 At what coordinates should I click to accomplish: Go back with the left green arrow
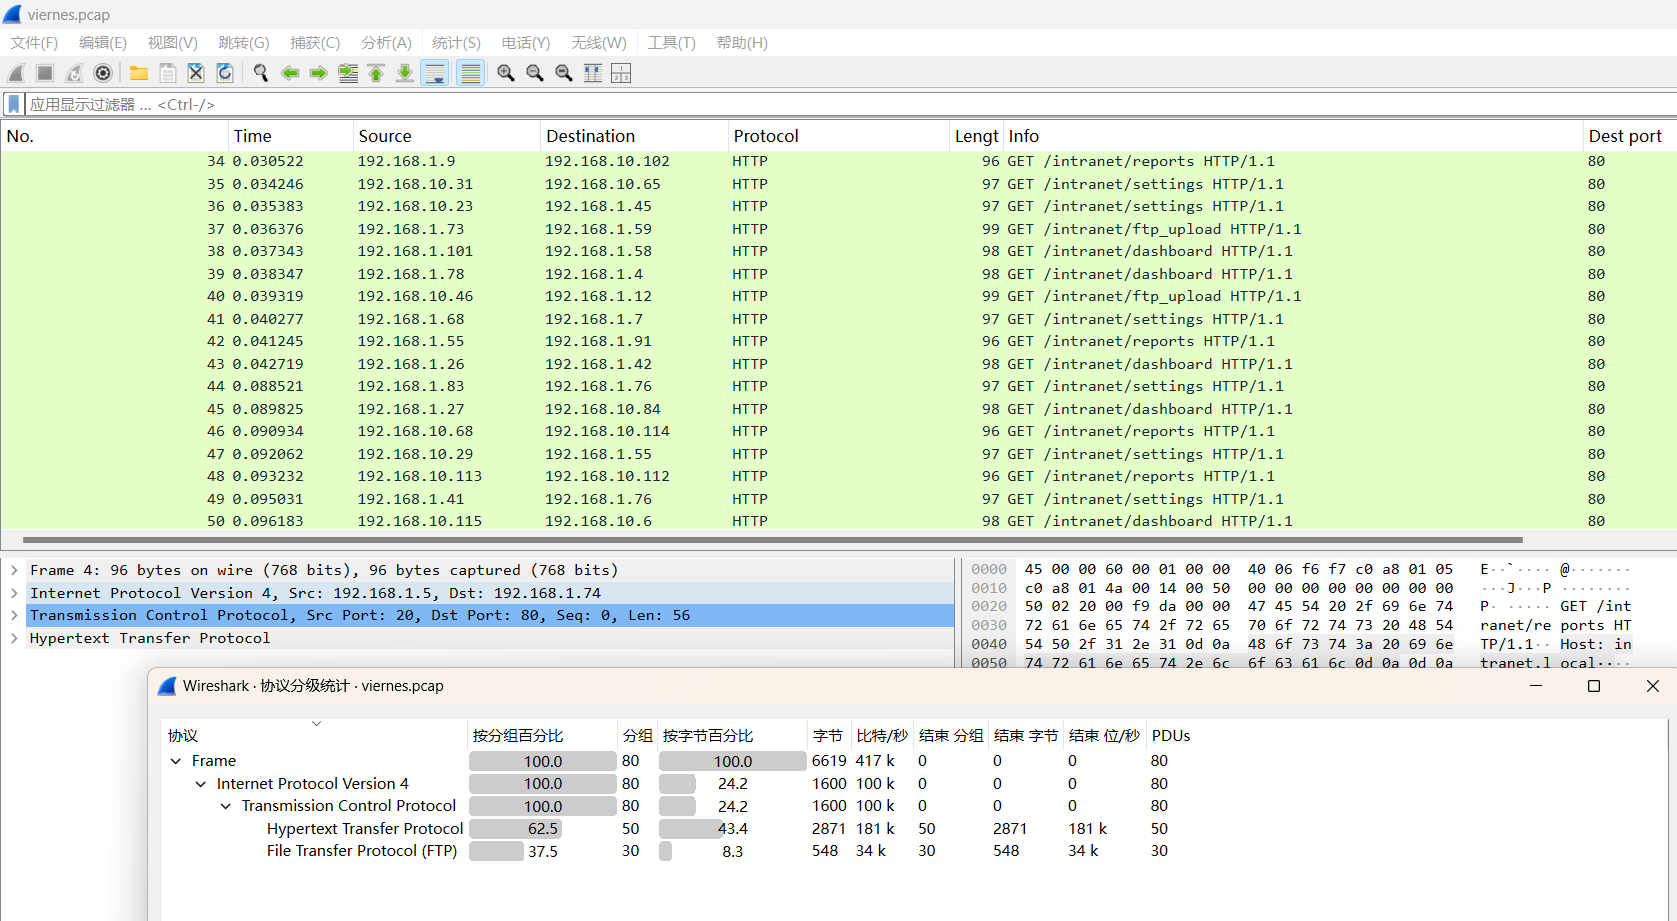click(290, 73)
